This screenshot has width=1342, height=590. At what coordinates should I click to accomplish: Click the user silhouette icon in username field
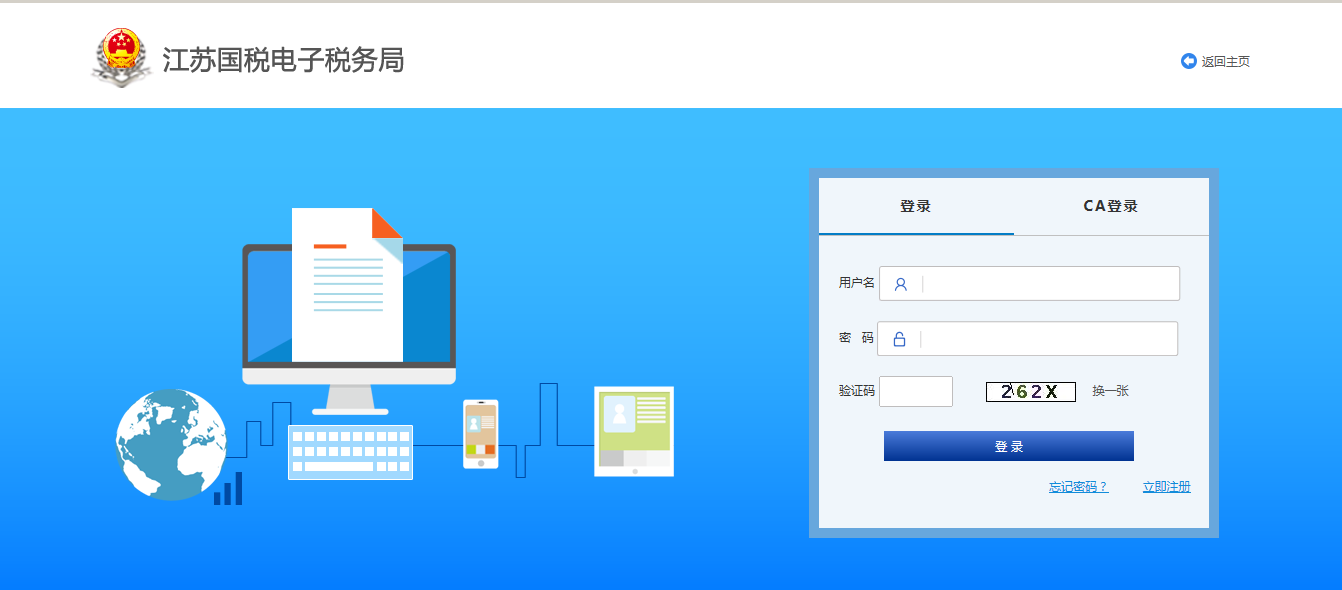point(900,284)
